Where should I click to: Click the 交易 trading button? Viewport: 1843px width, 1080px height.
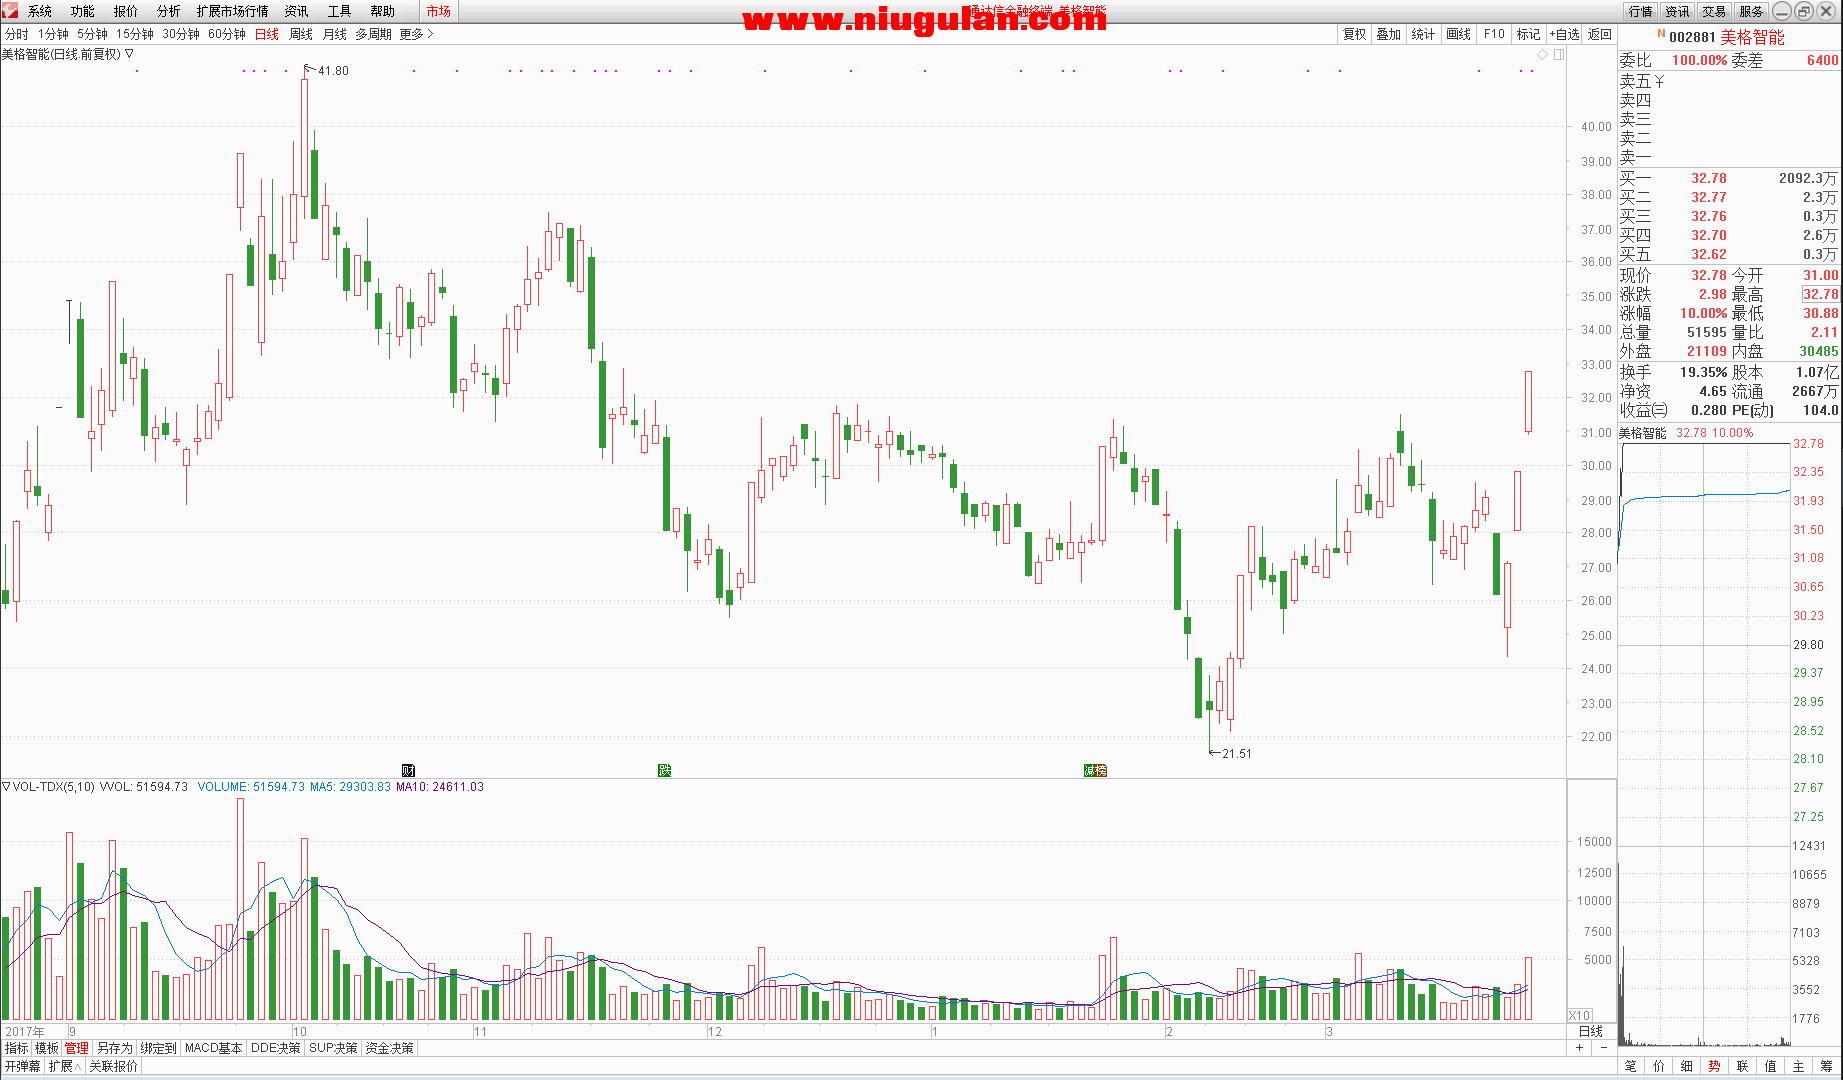point(1714,11)
